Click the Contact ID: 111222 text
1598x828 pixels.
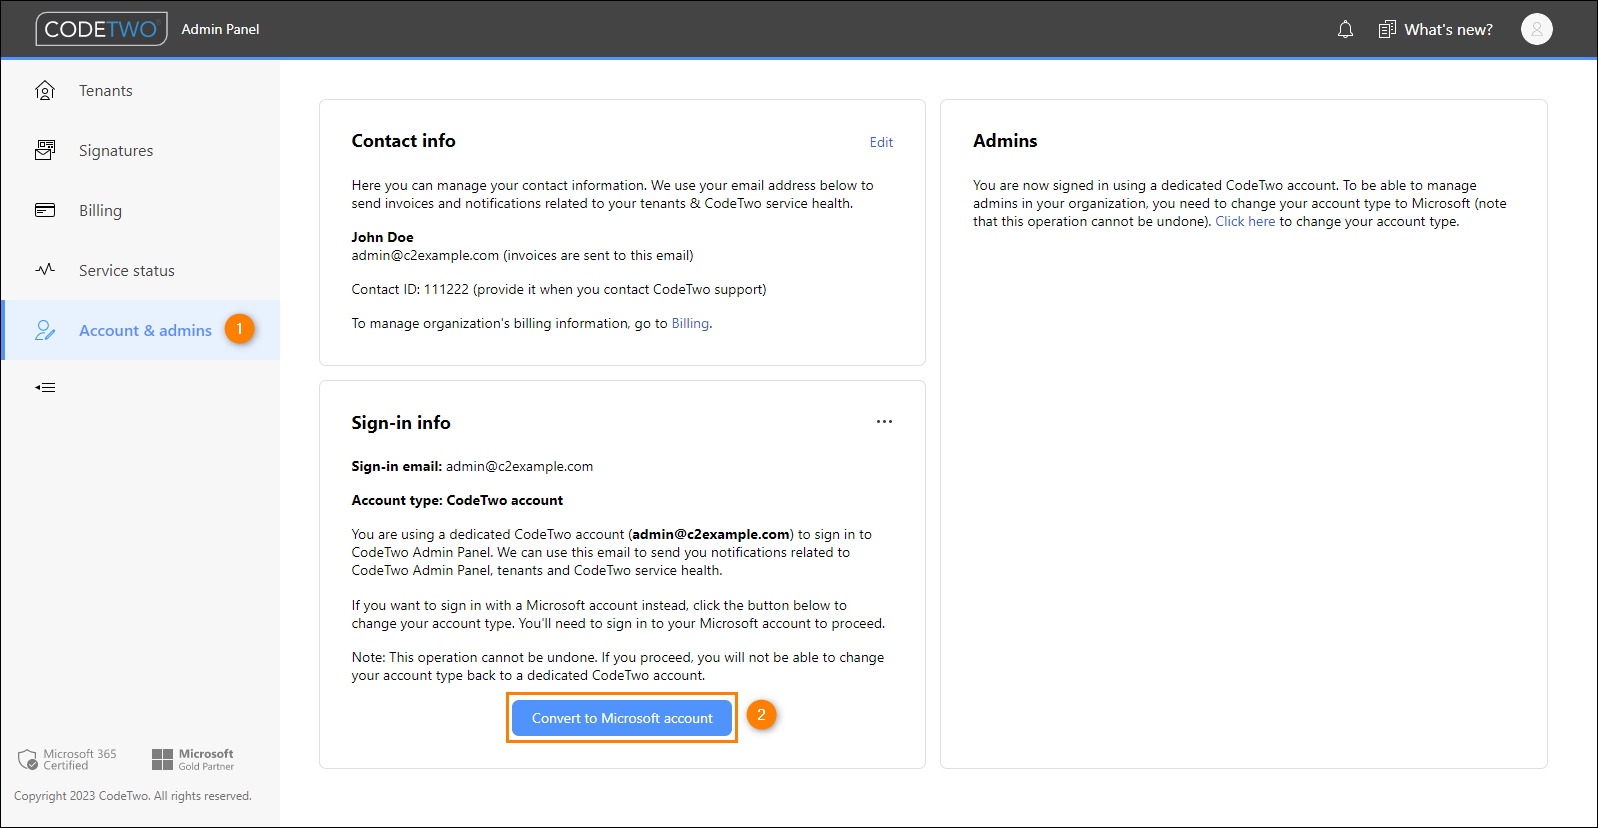[x=410, y=289]
